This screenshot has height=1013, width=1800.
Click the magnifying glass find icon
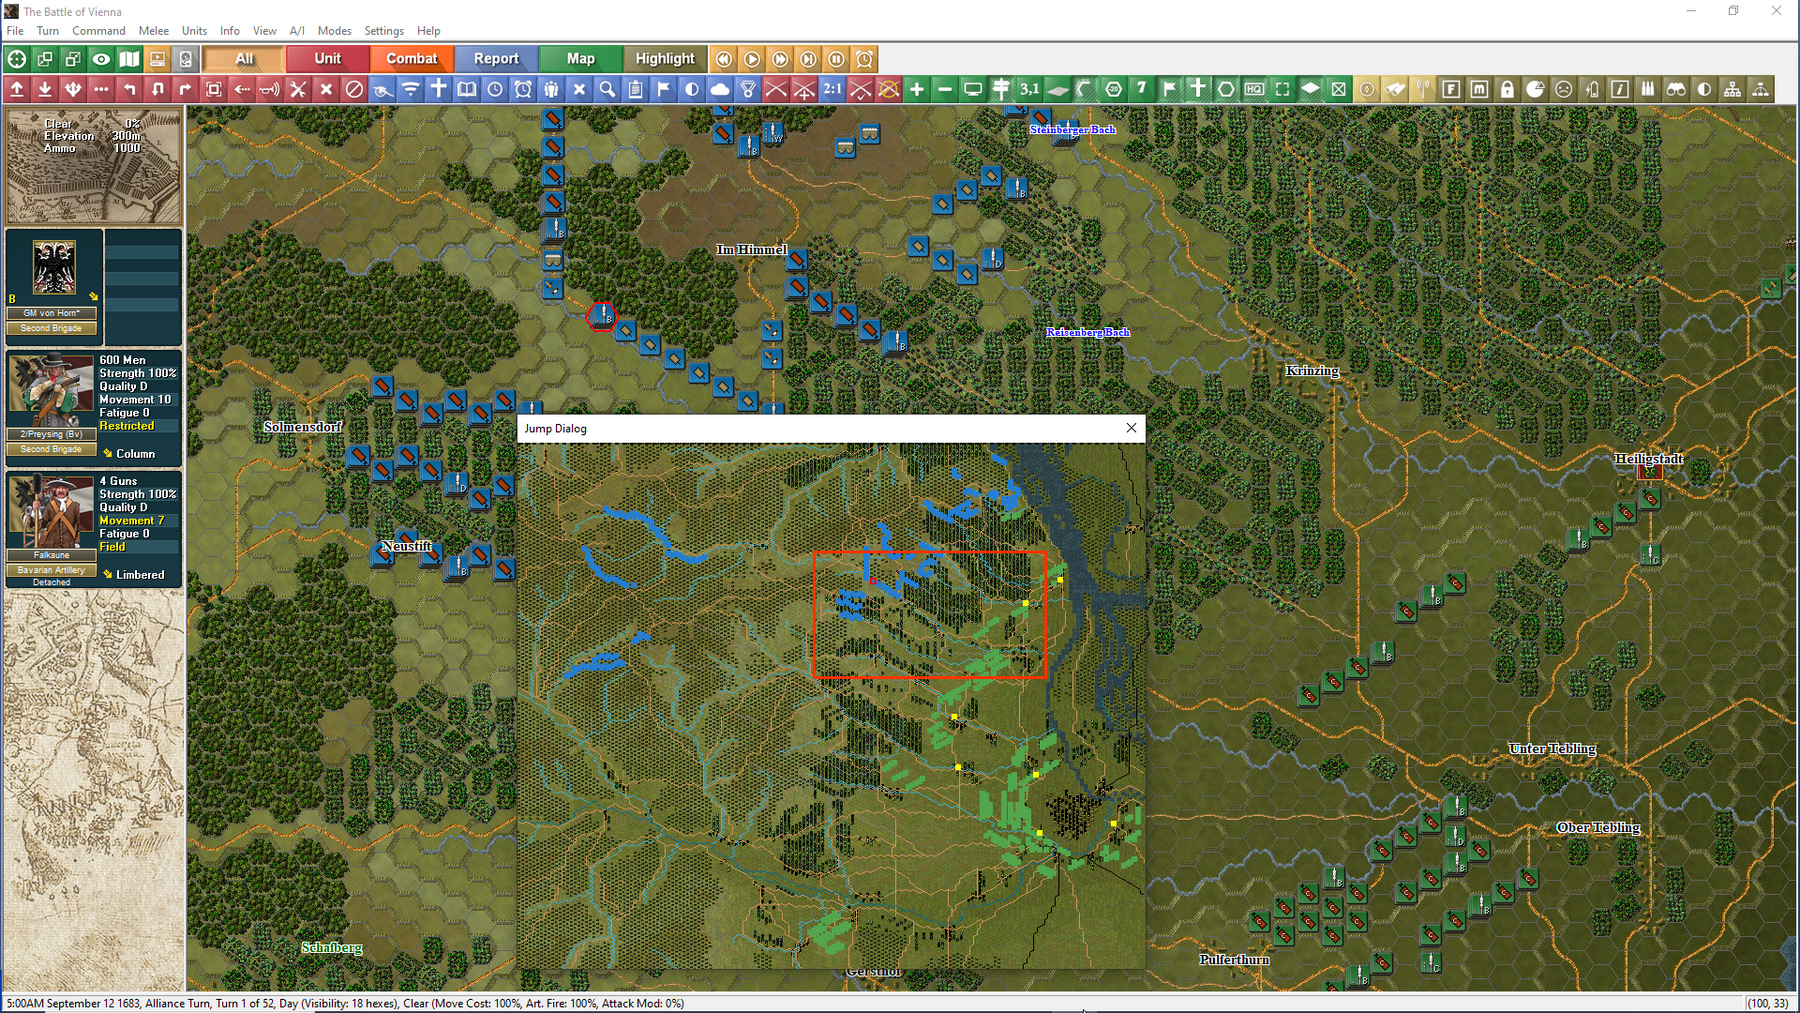click(607, 89)
